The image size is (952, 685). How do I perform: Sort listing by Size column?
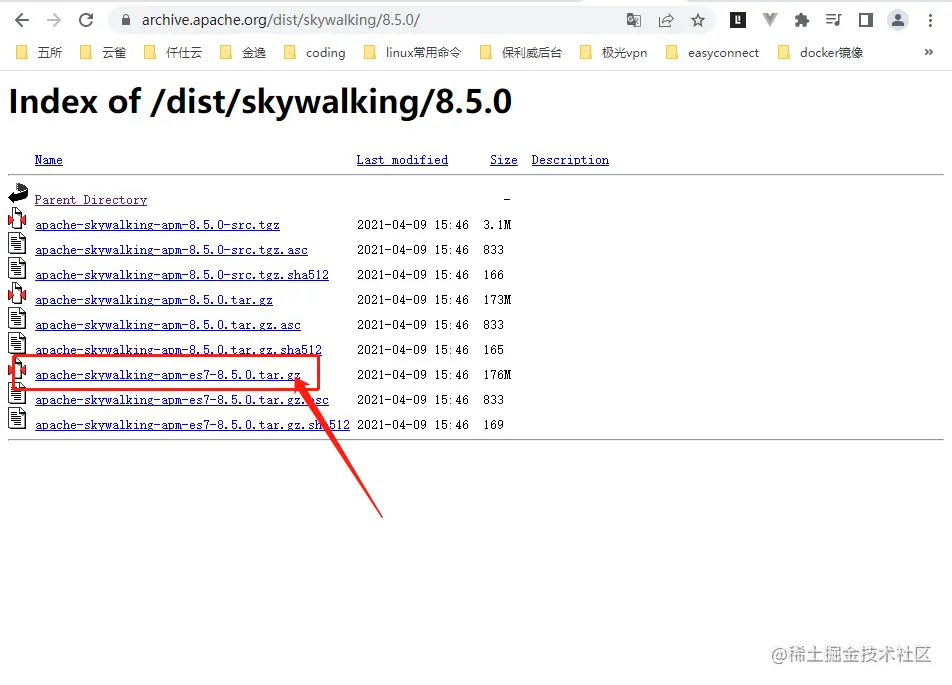tap(504, 160)
